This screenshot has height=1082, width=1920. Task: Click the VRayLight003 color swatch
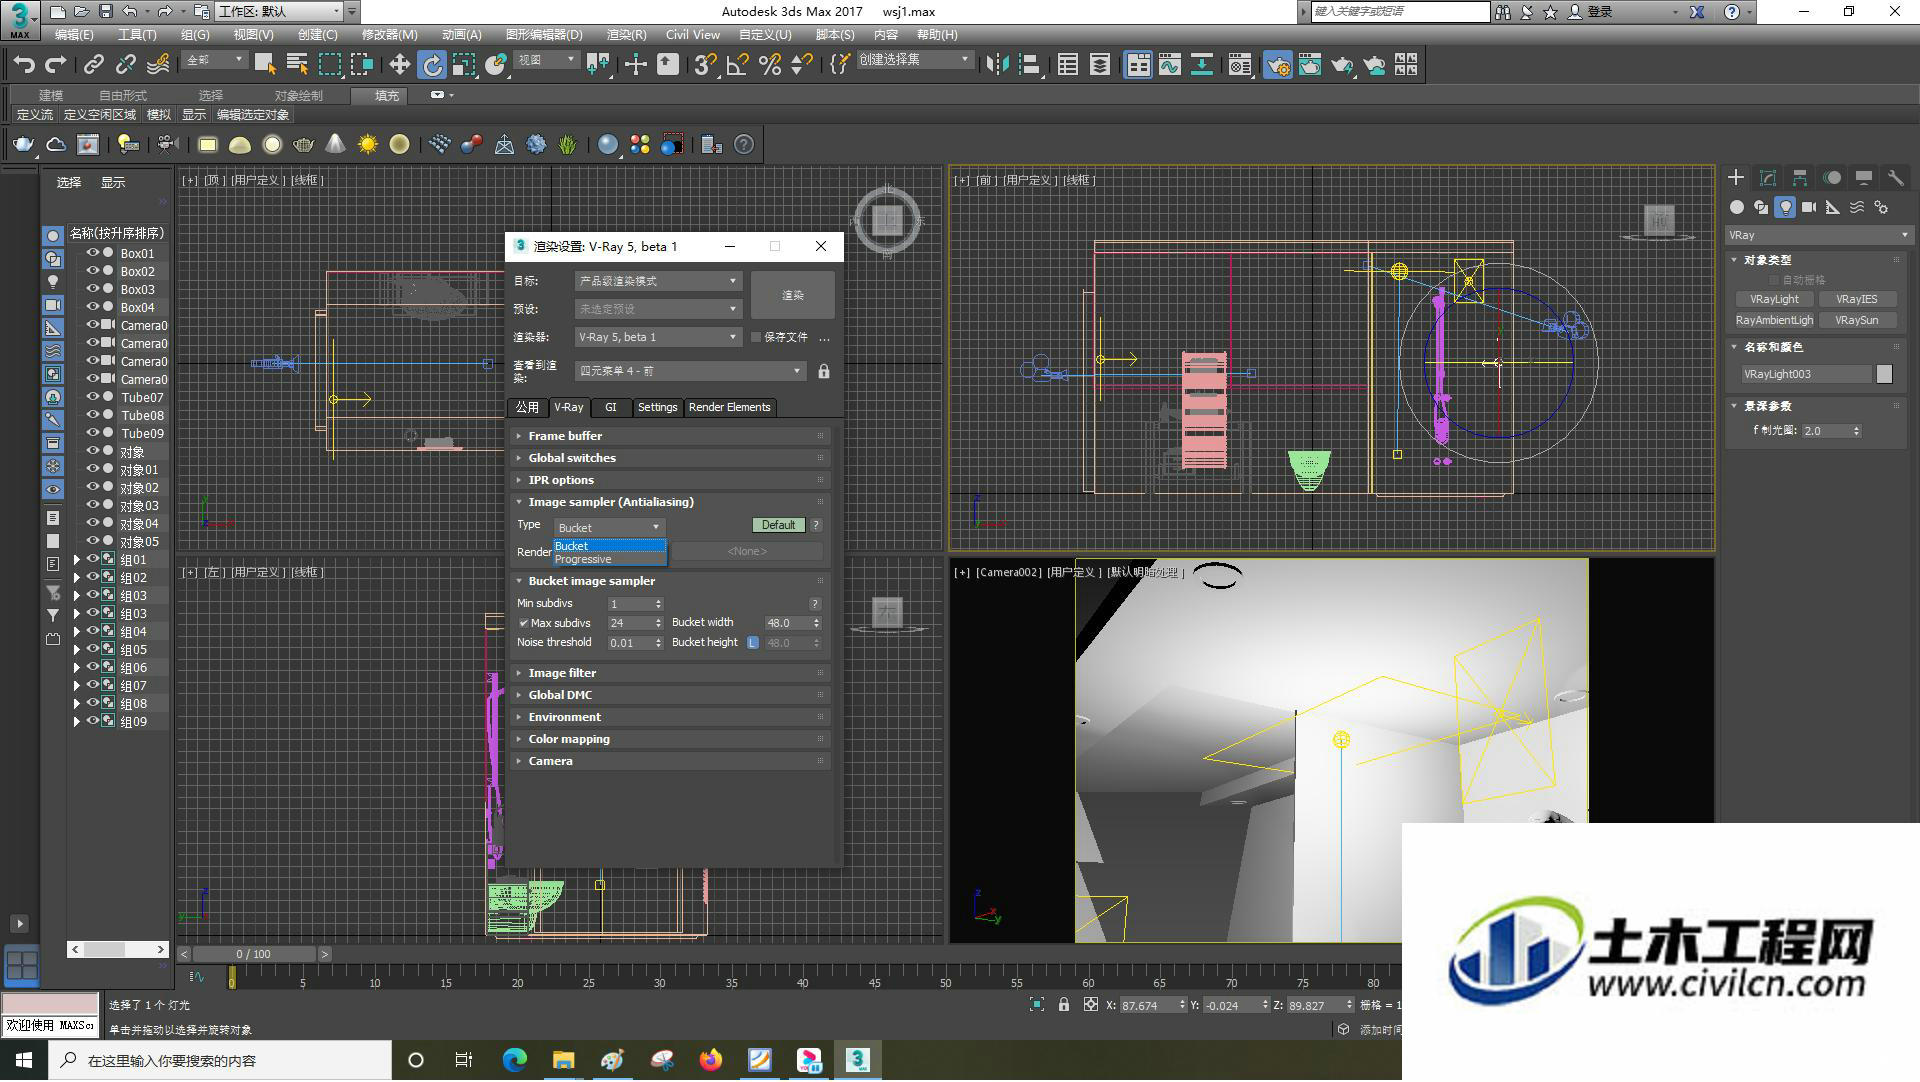1884,374
